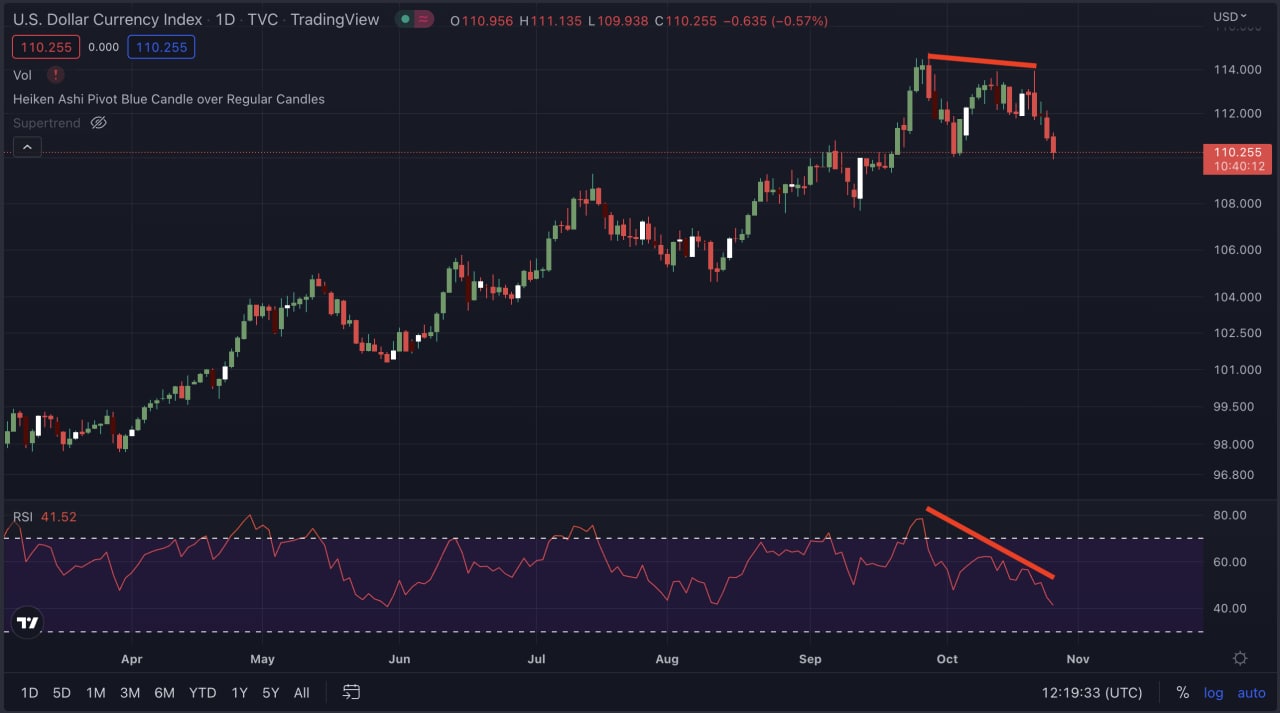Click the red-outlined 110.255 price box

coord(46,47)
